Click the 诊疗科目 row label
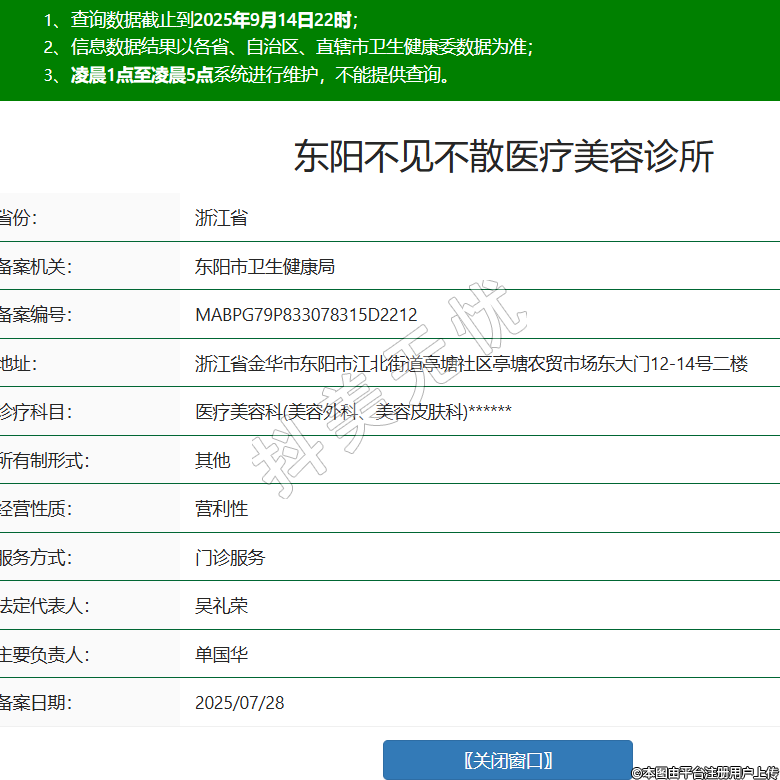 tap(36, 412)
